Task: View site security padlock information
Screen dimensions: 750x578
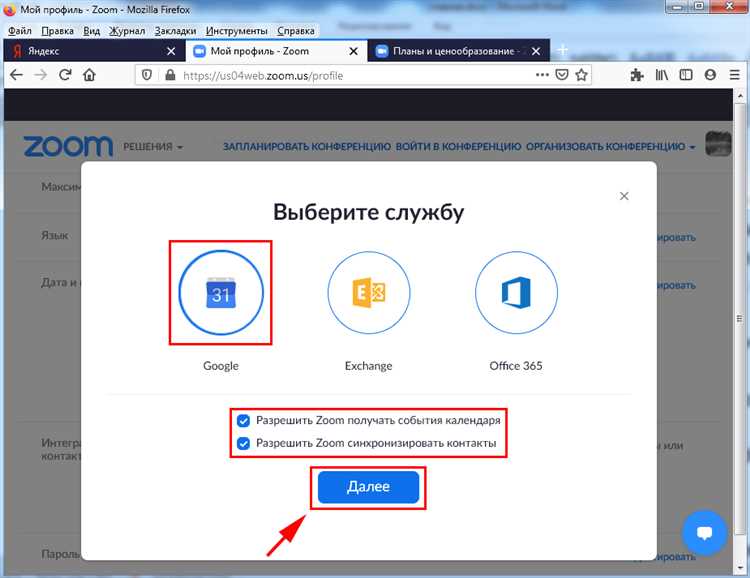Action: tap(170, 75)
